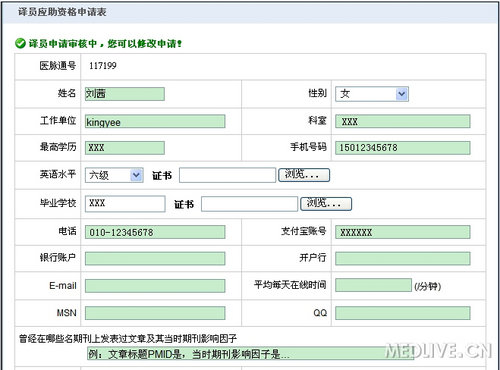
Task: Open the 英语水平 六级 dropdown
Action: pos(114,175)
